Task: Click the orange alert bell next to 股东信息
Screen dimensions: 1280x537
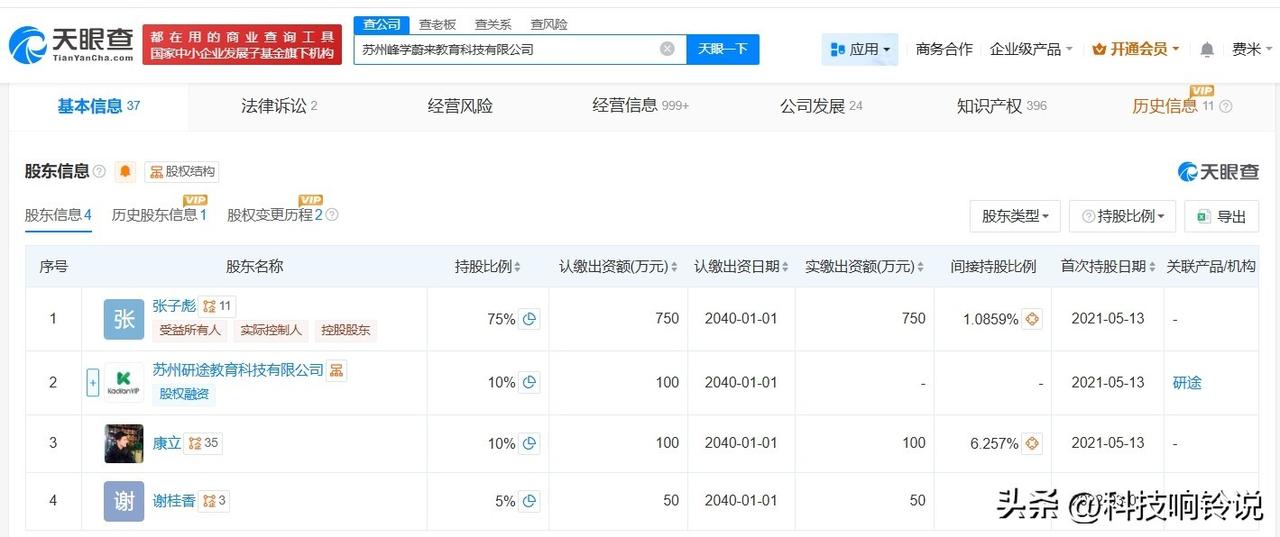Action: (125, 172)
